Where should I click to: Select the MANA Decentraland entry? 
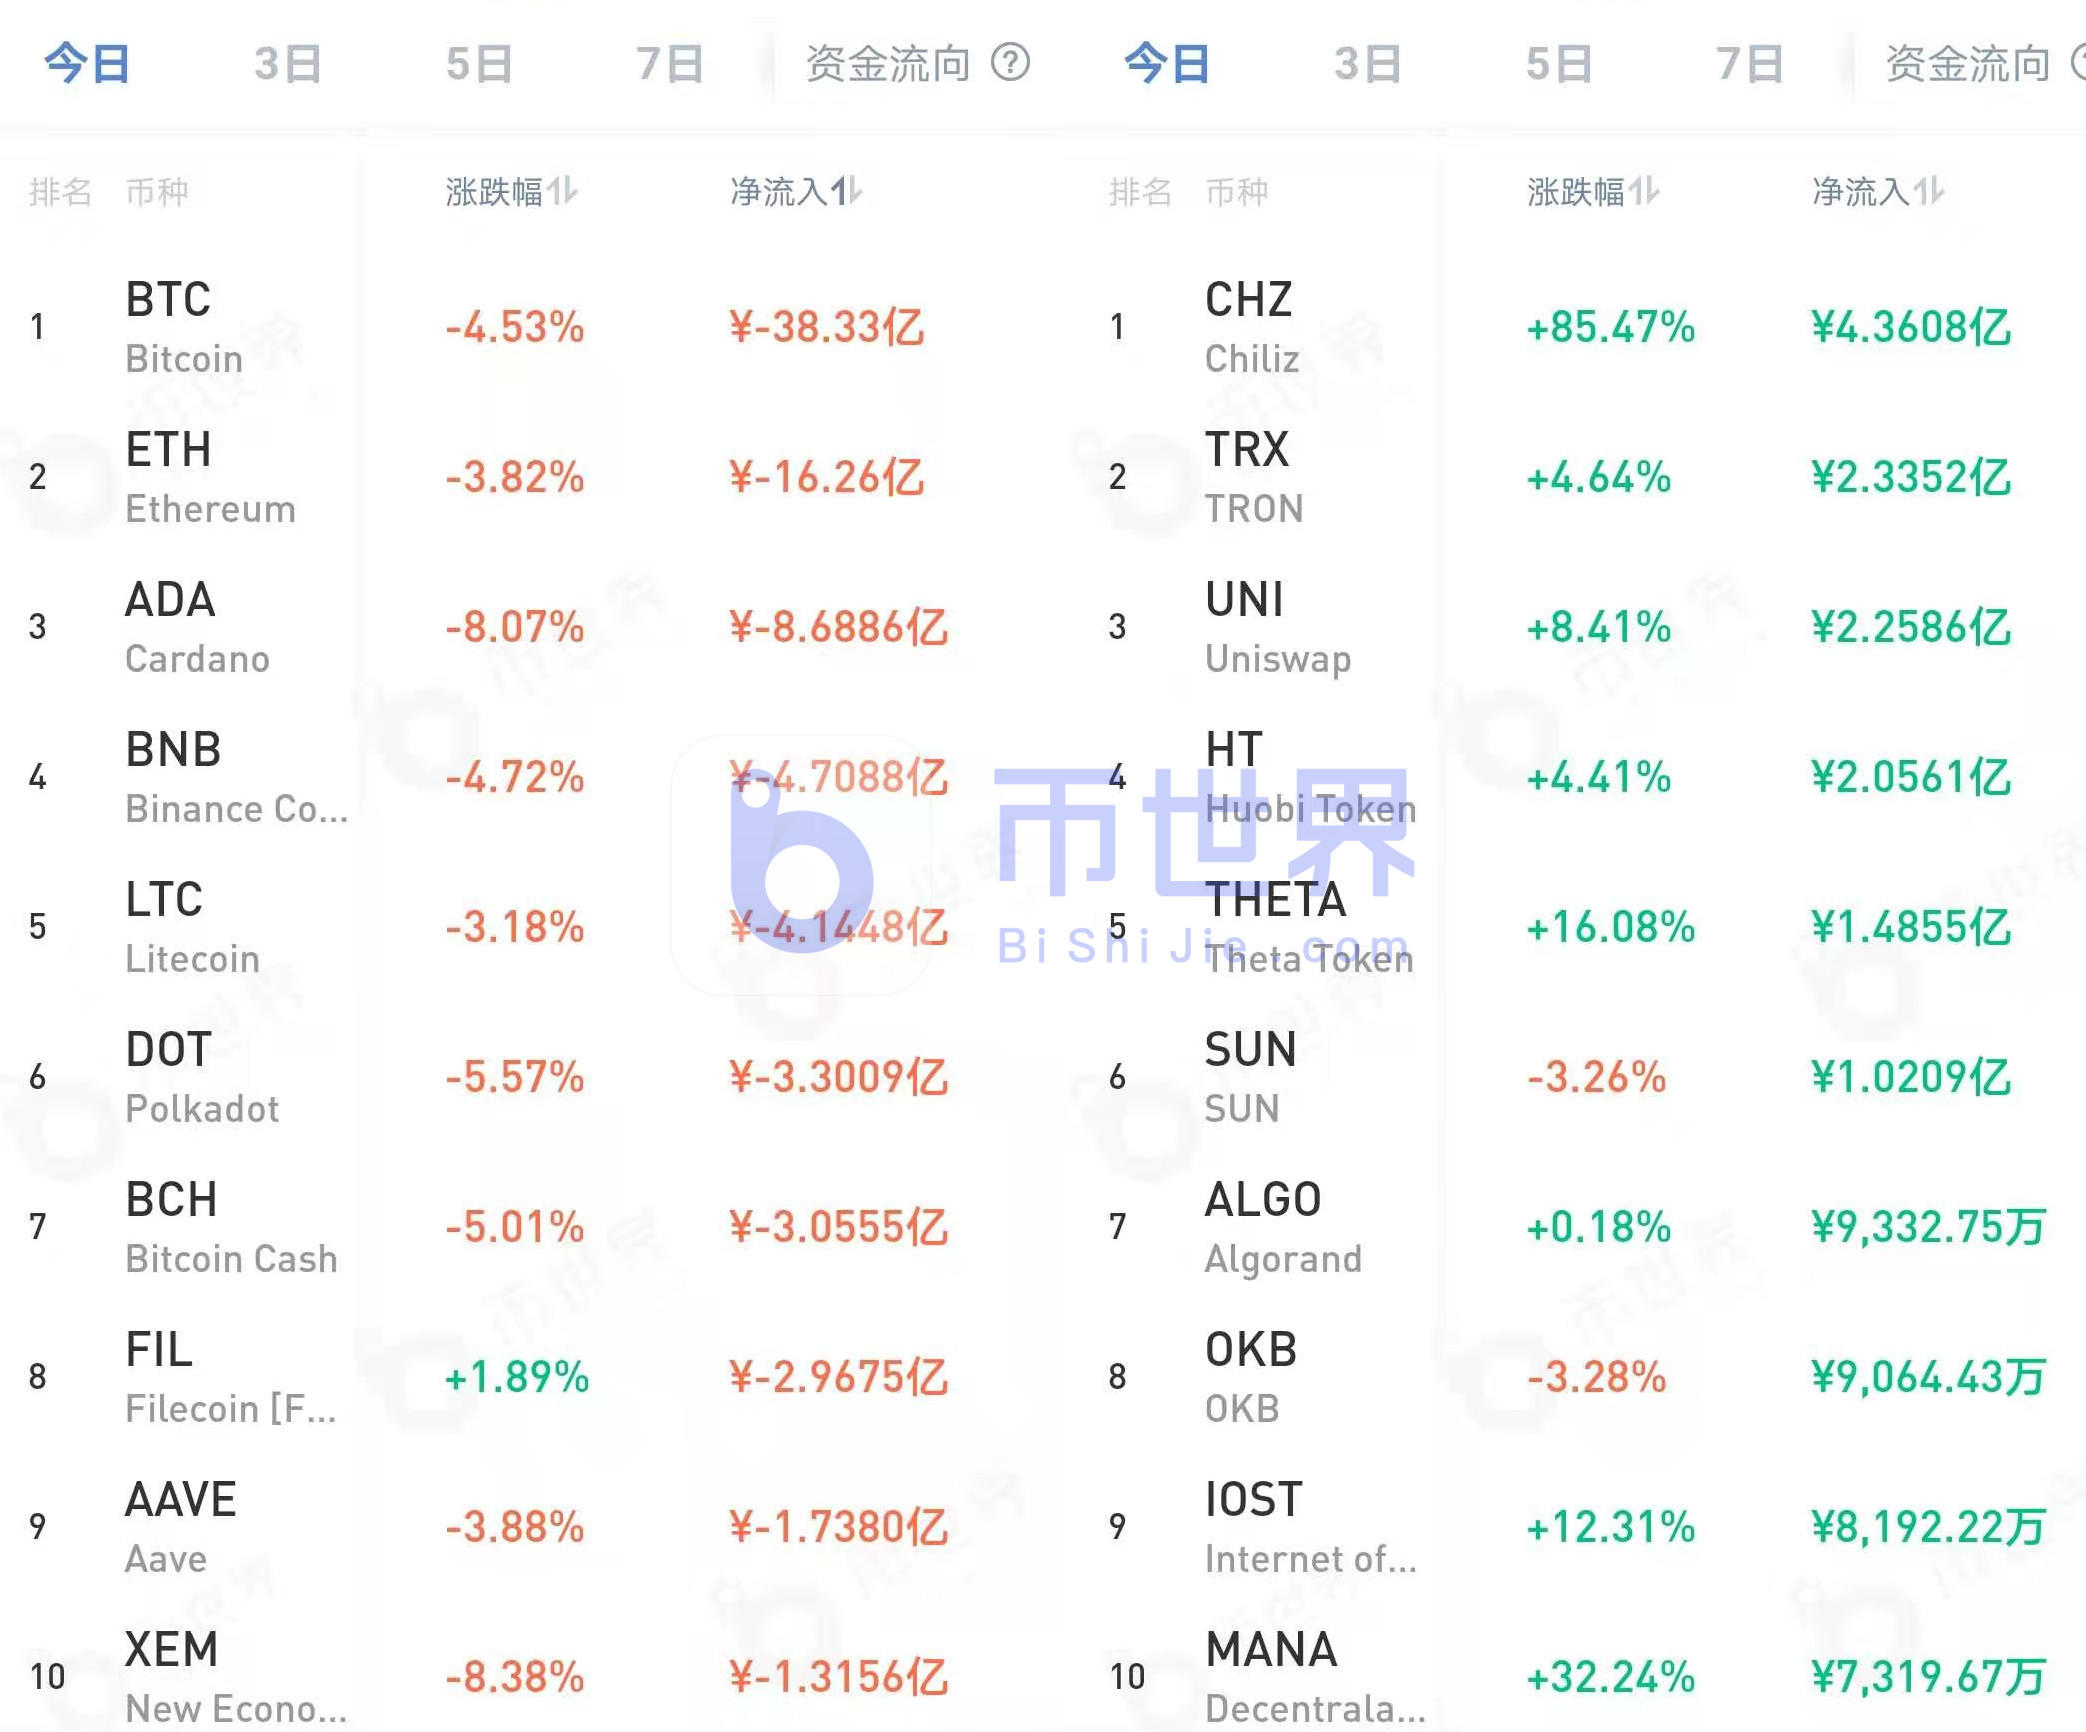point(1314,1677)
